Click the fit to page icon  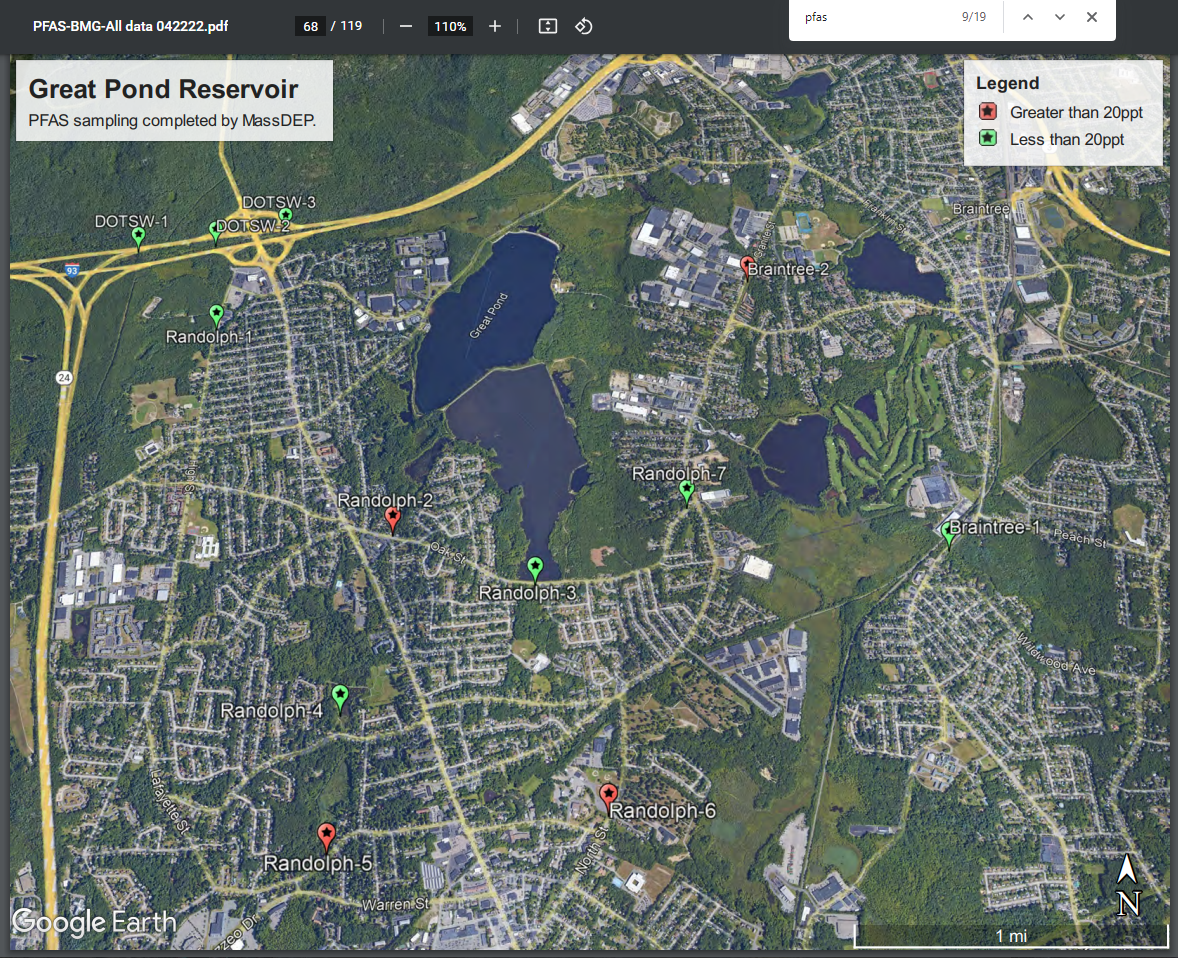pyautogui.click(x=547, y=26)
